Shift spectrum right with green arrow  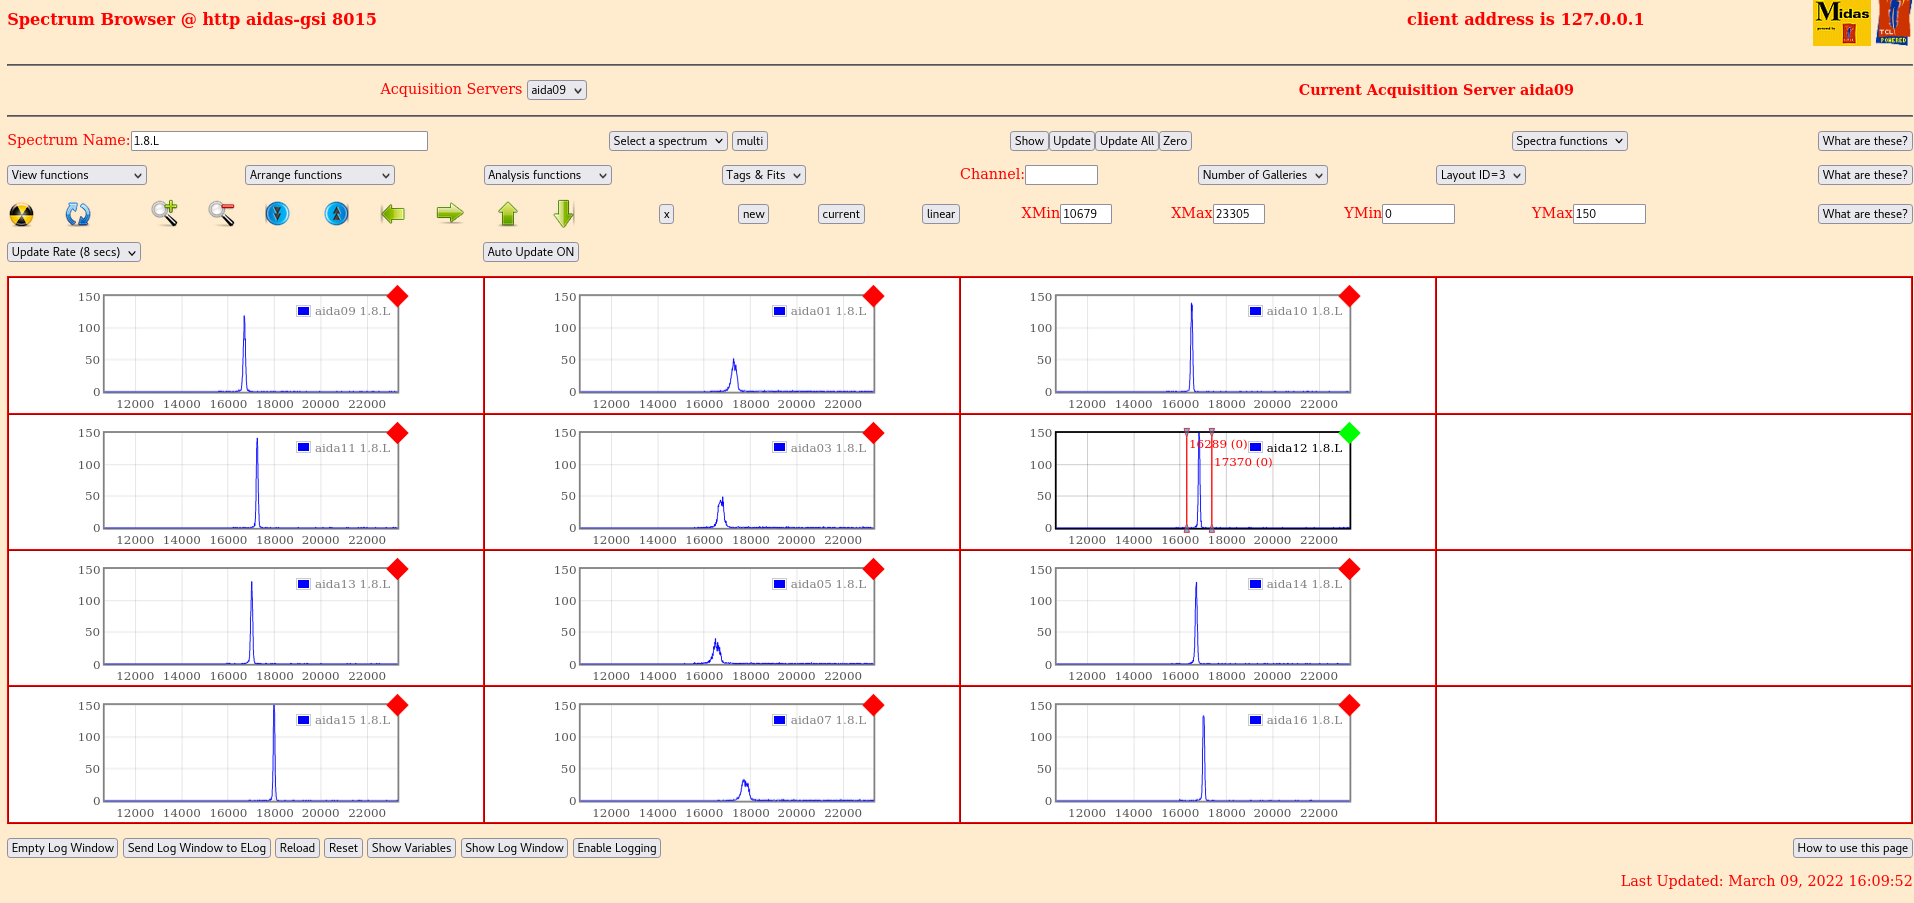(450, 213)
